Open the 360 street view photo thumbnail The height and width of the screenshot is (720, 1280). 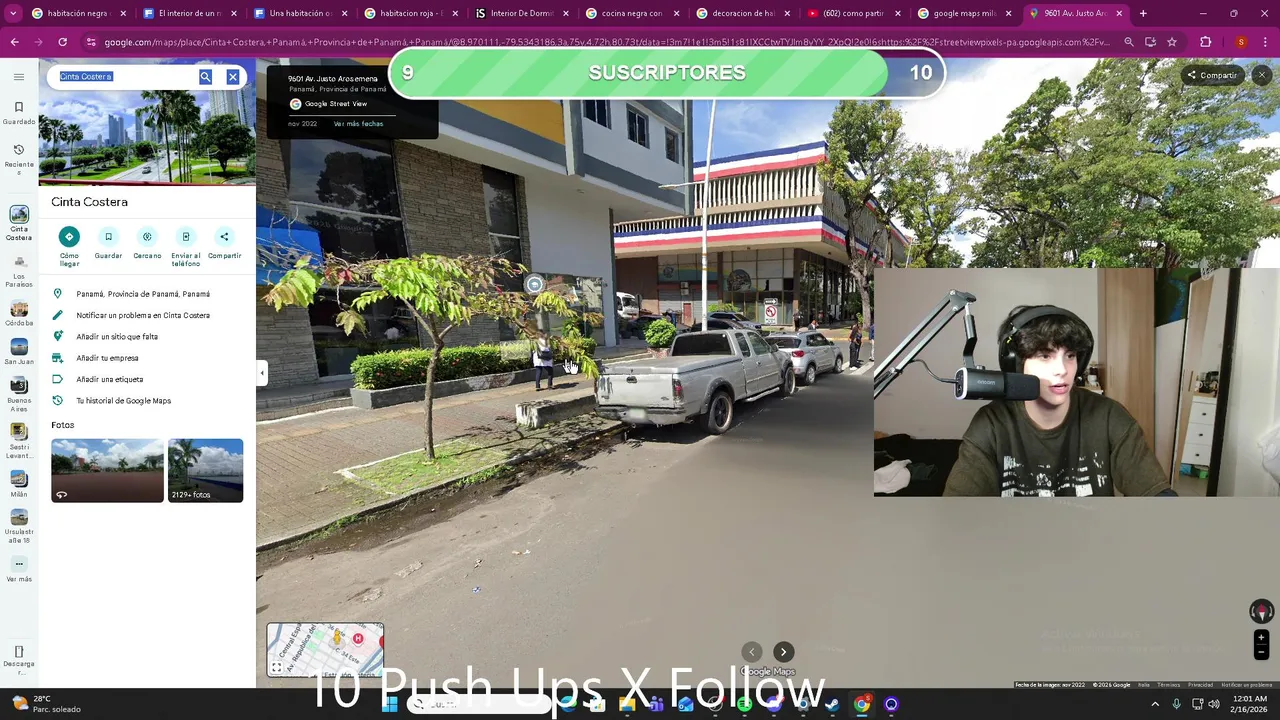pos(107,470)
